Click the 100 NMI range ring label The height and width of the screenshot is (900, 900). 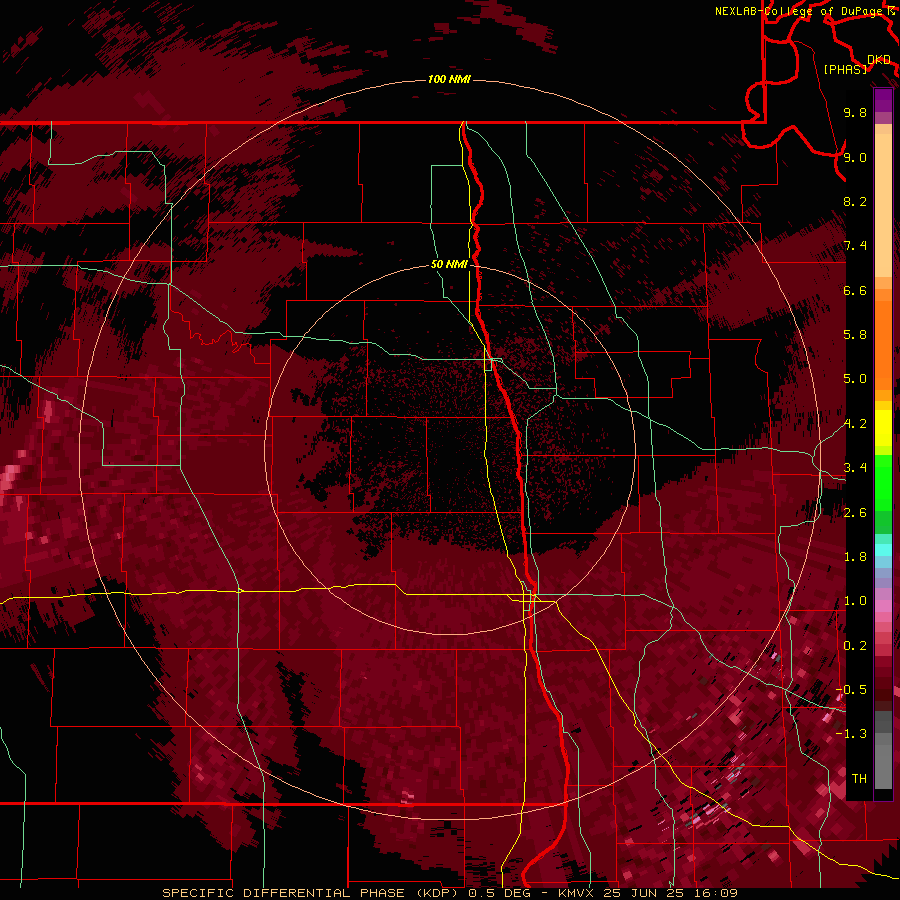coord(449,79)
